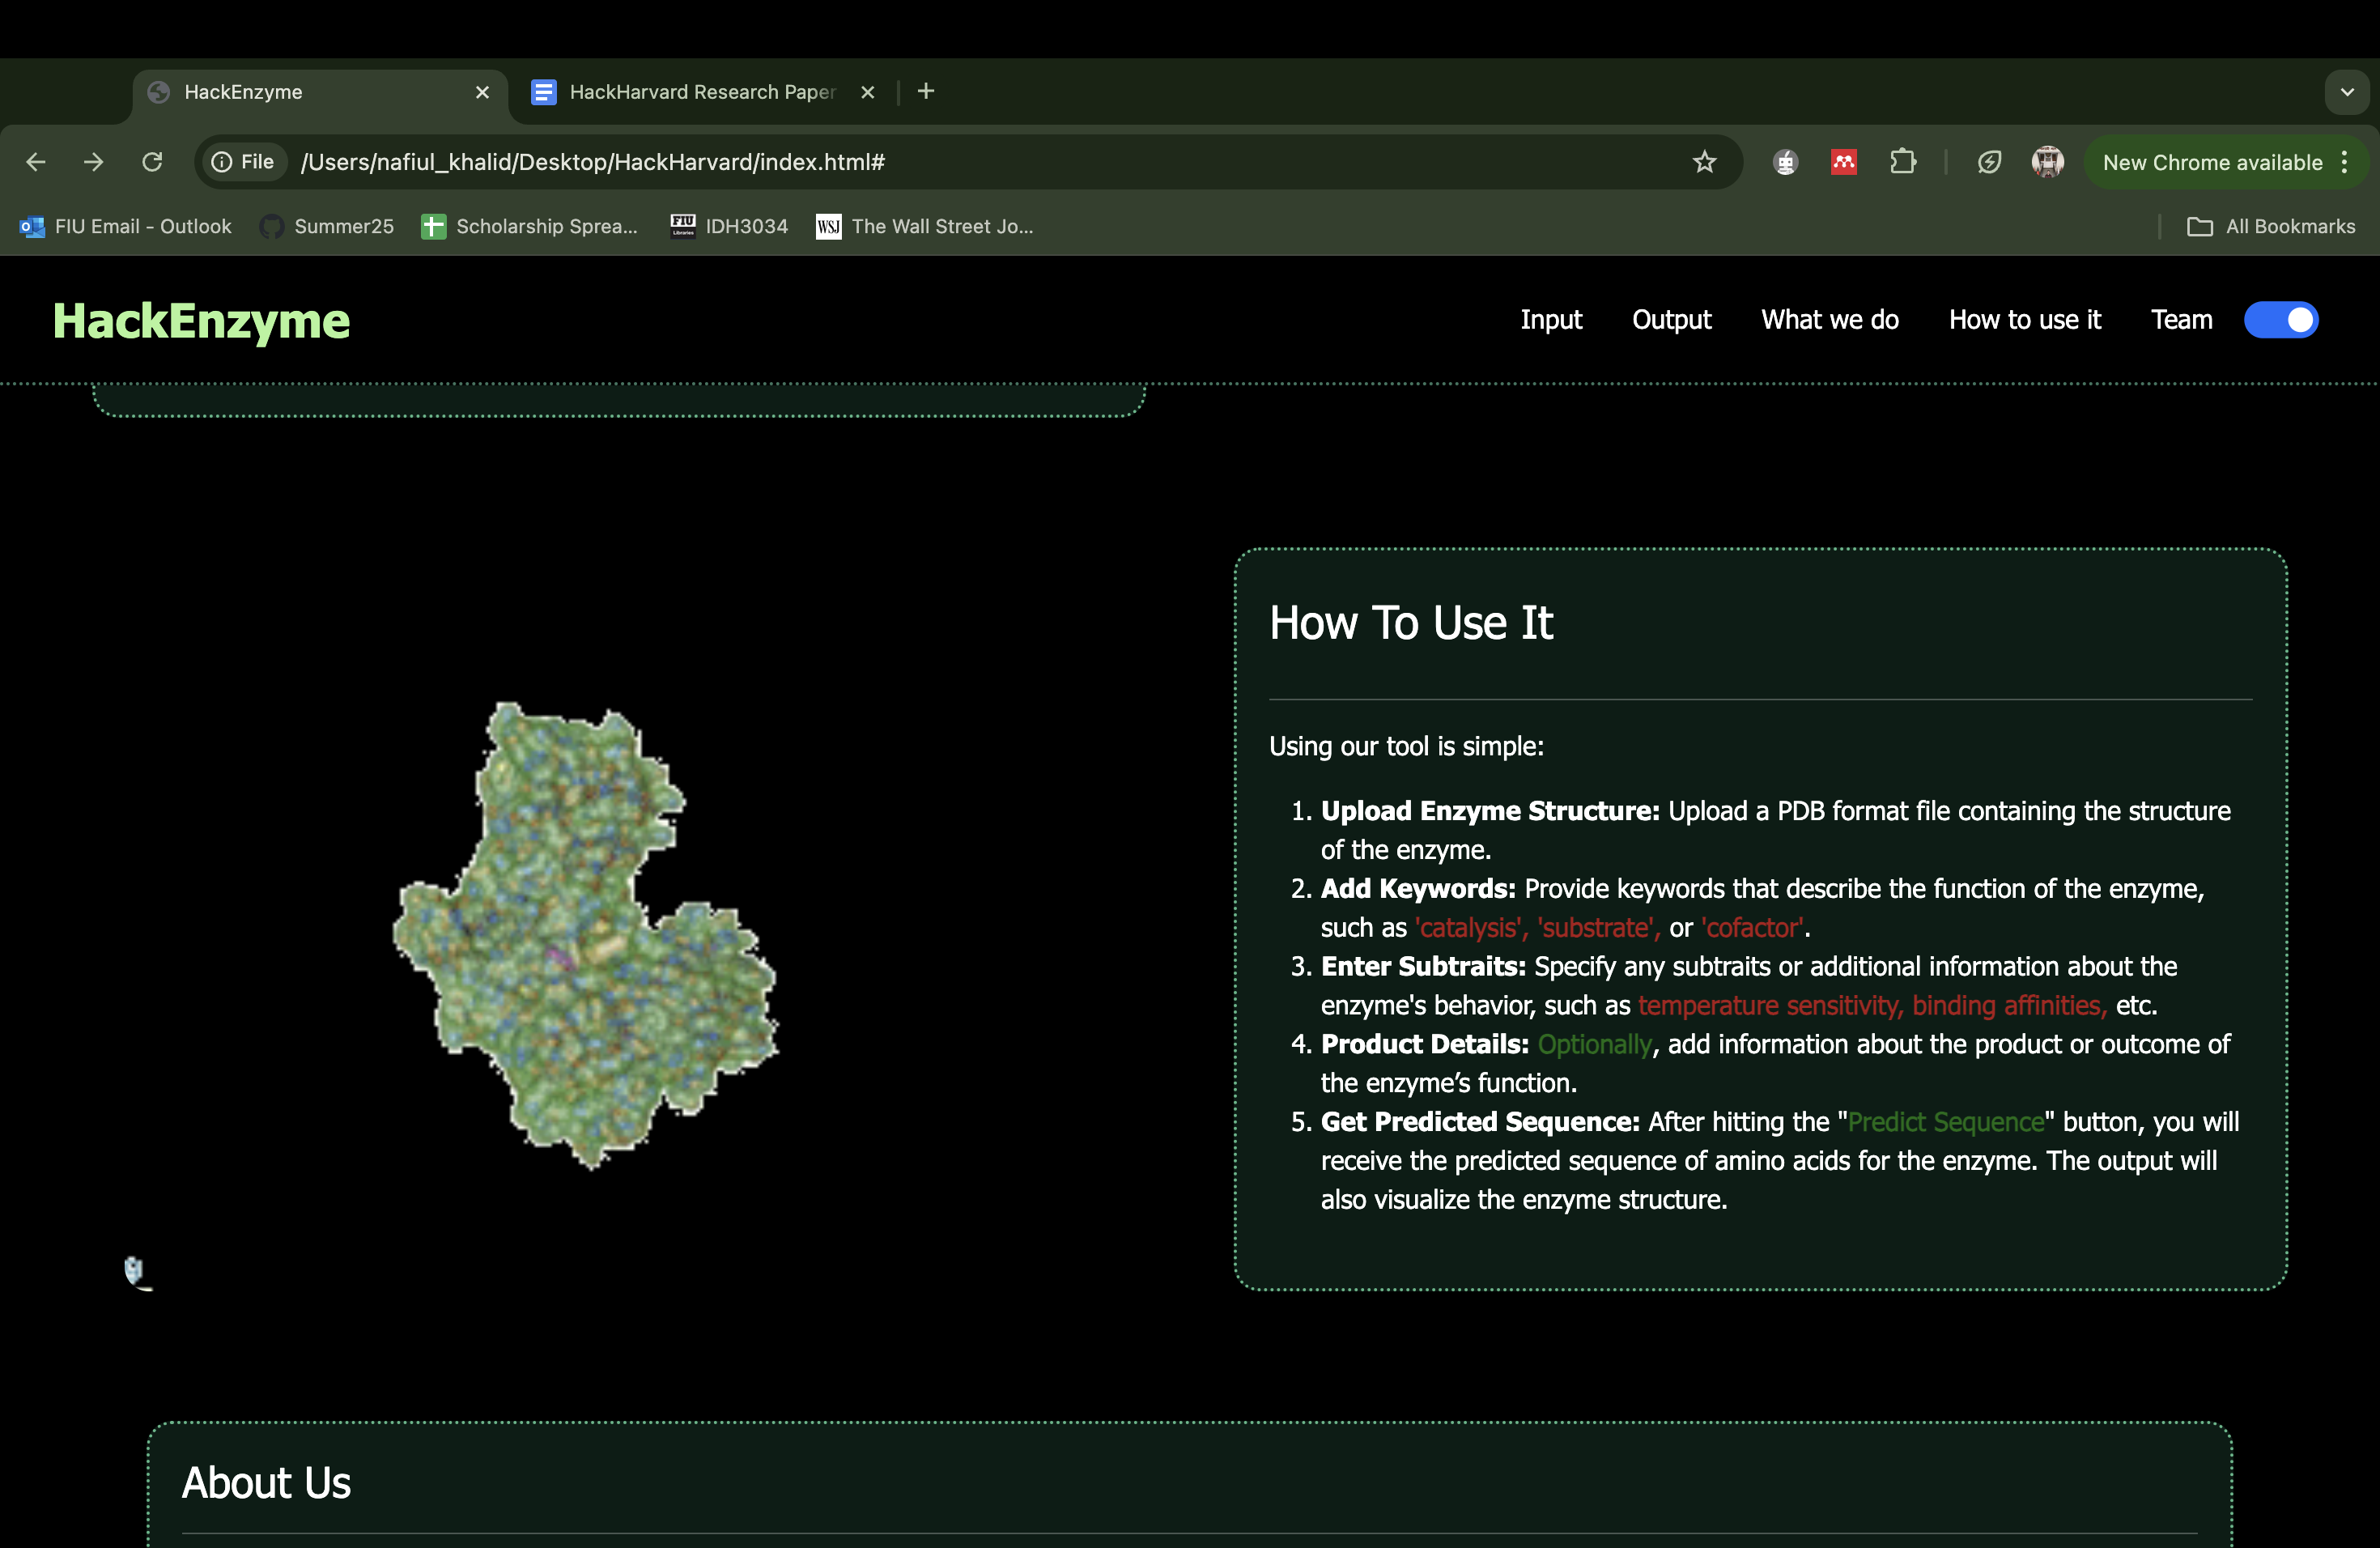Click the red extension icon in toolbar
The width and height of the screenshot is (2380, 1548).
tap(1844, 162)
